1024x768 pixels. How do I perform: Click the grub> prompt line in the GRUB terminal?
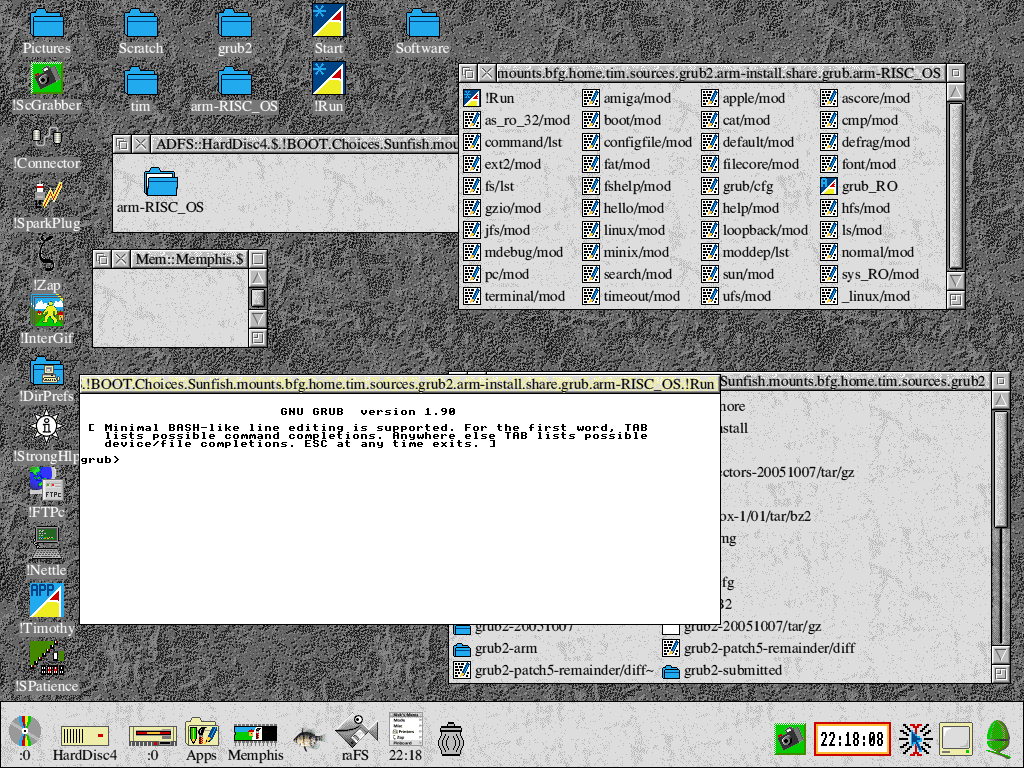(x=101, y=460)
